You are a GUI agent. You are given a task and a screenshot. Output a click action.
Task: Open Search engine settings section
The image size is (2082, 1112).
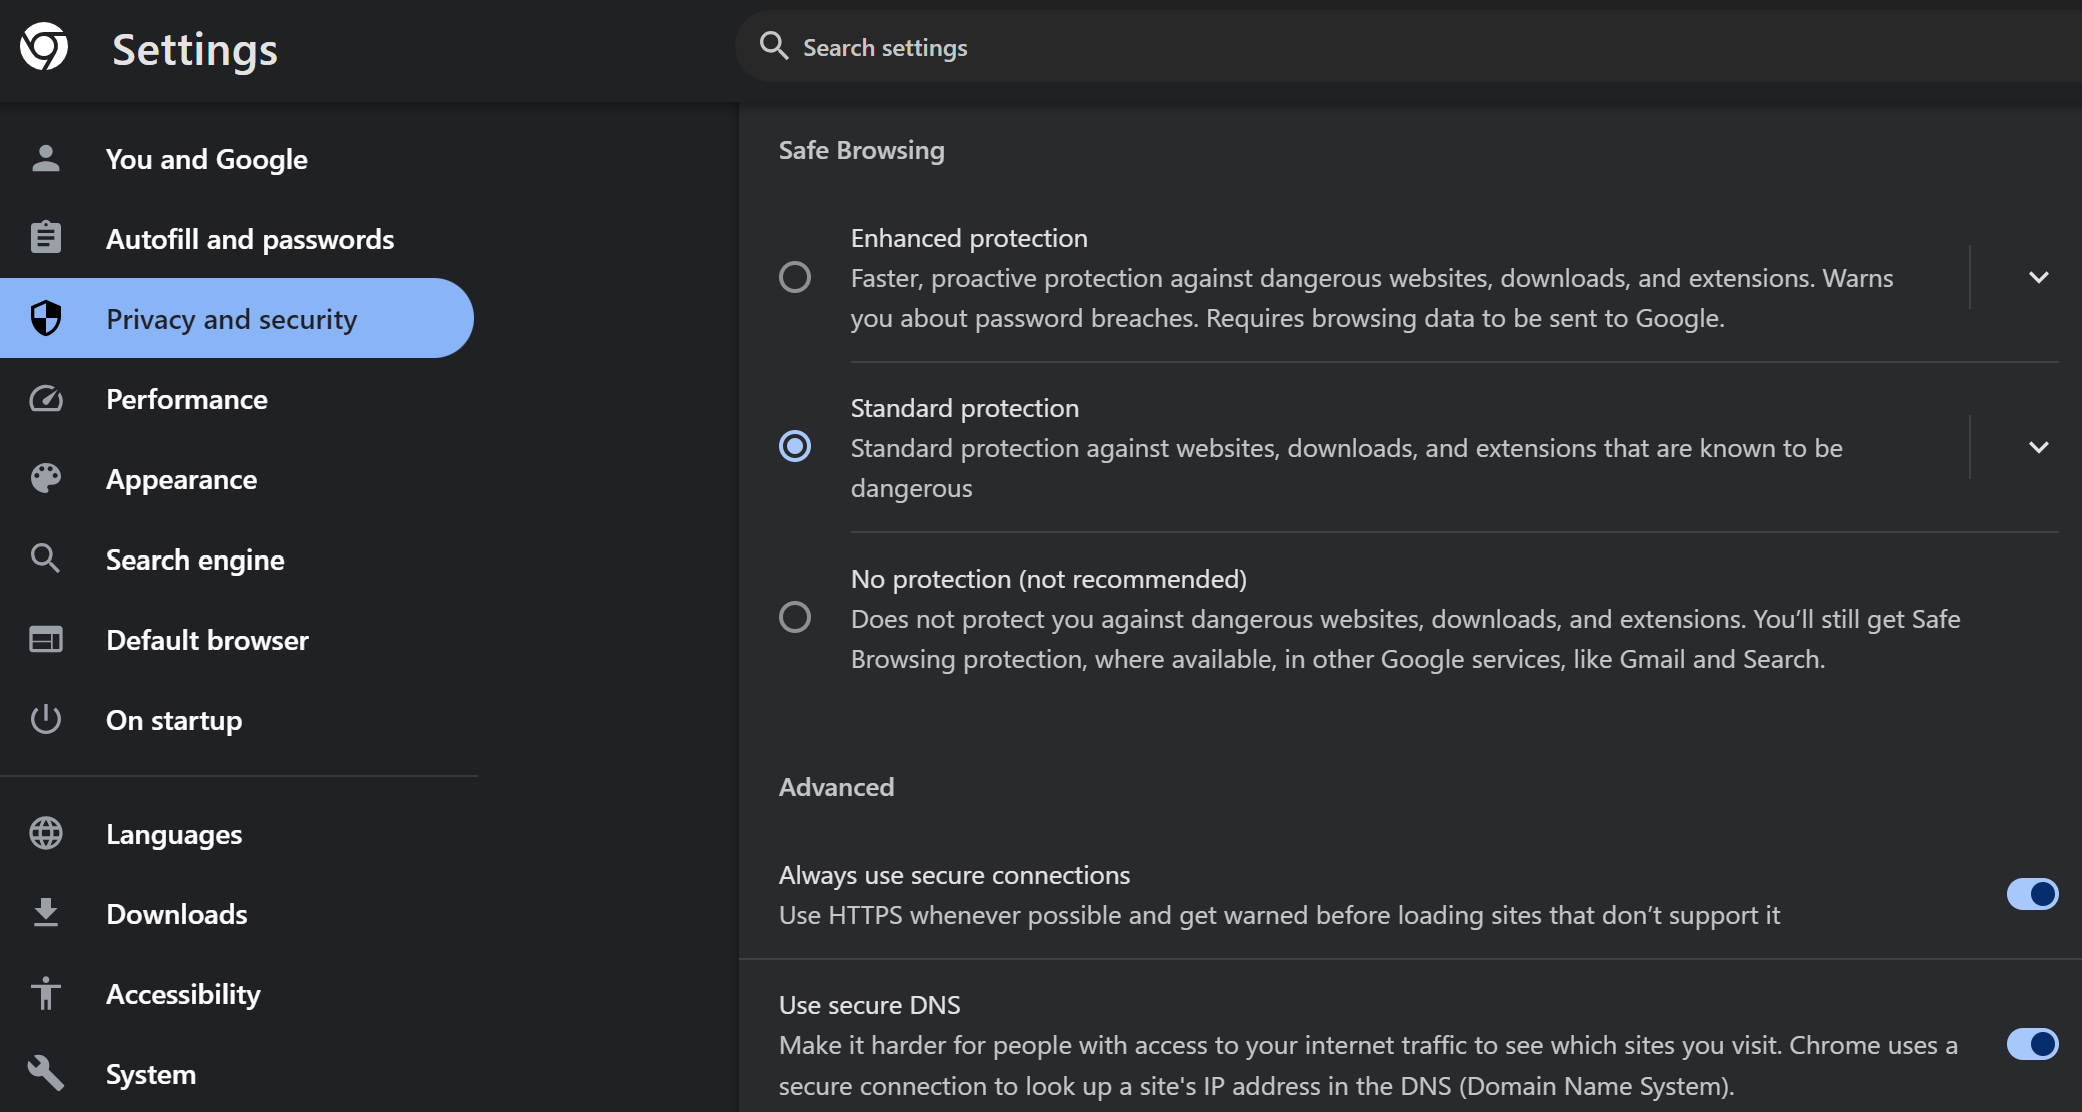pos(195,560)
